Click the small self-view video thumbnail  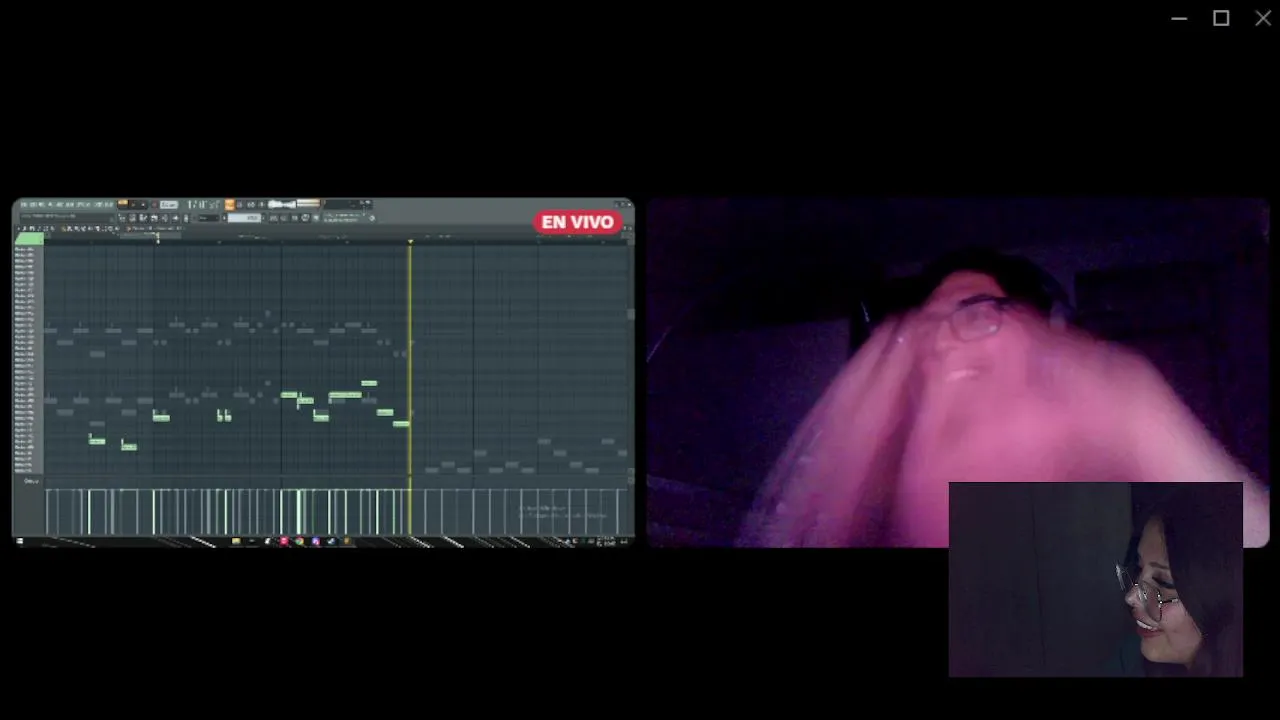click(1096, 580)
